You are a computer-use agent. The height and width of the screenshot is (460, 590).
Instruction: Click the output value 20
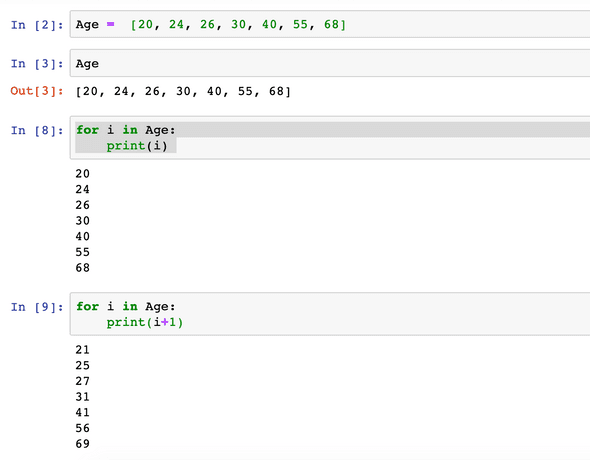click(82, 173)
